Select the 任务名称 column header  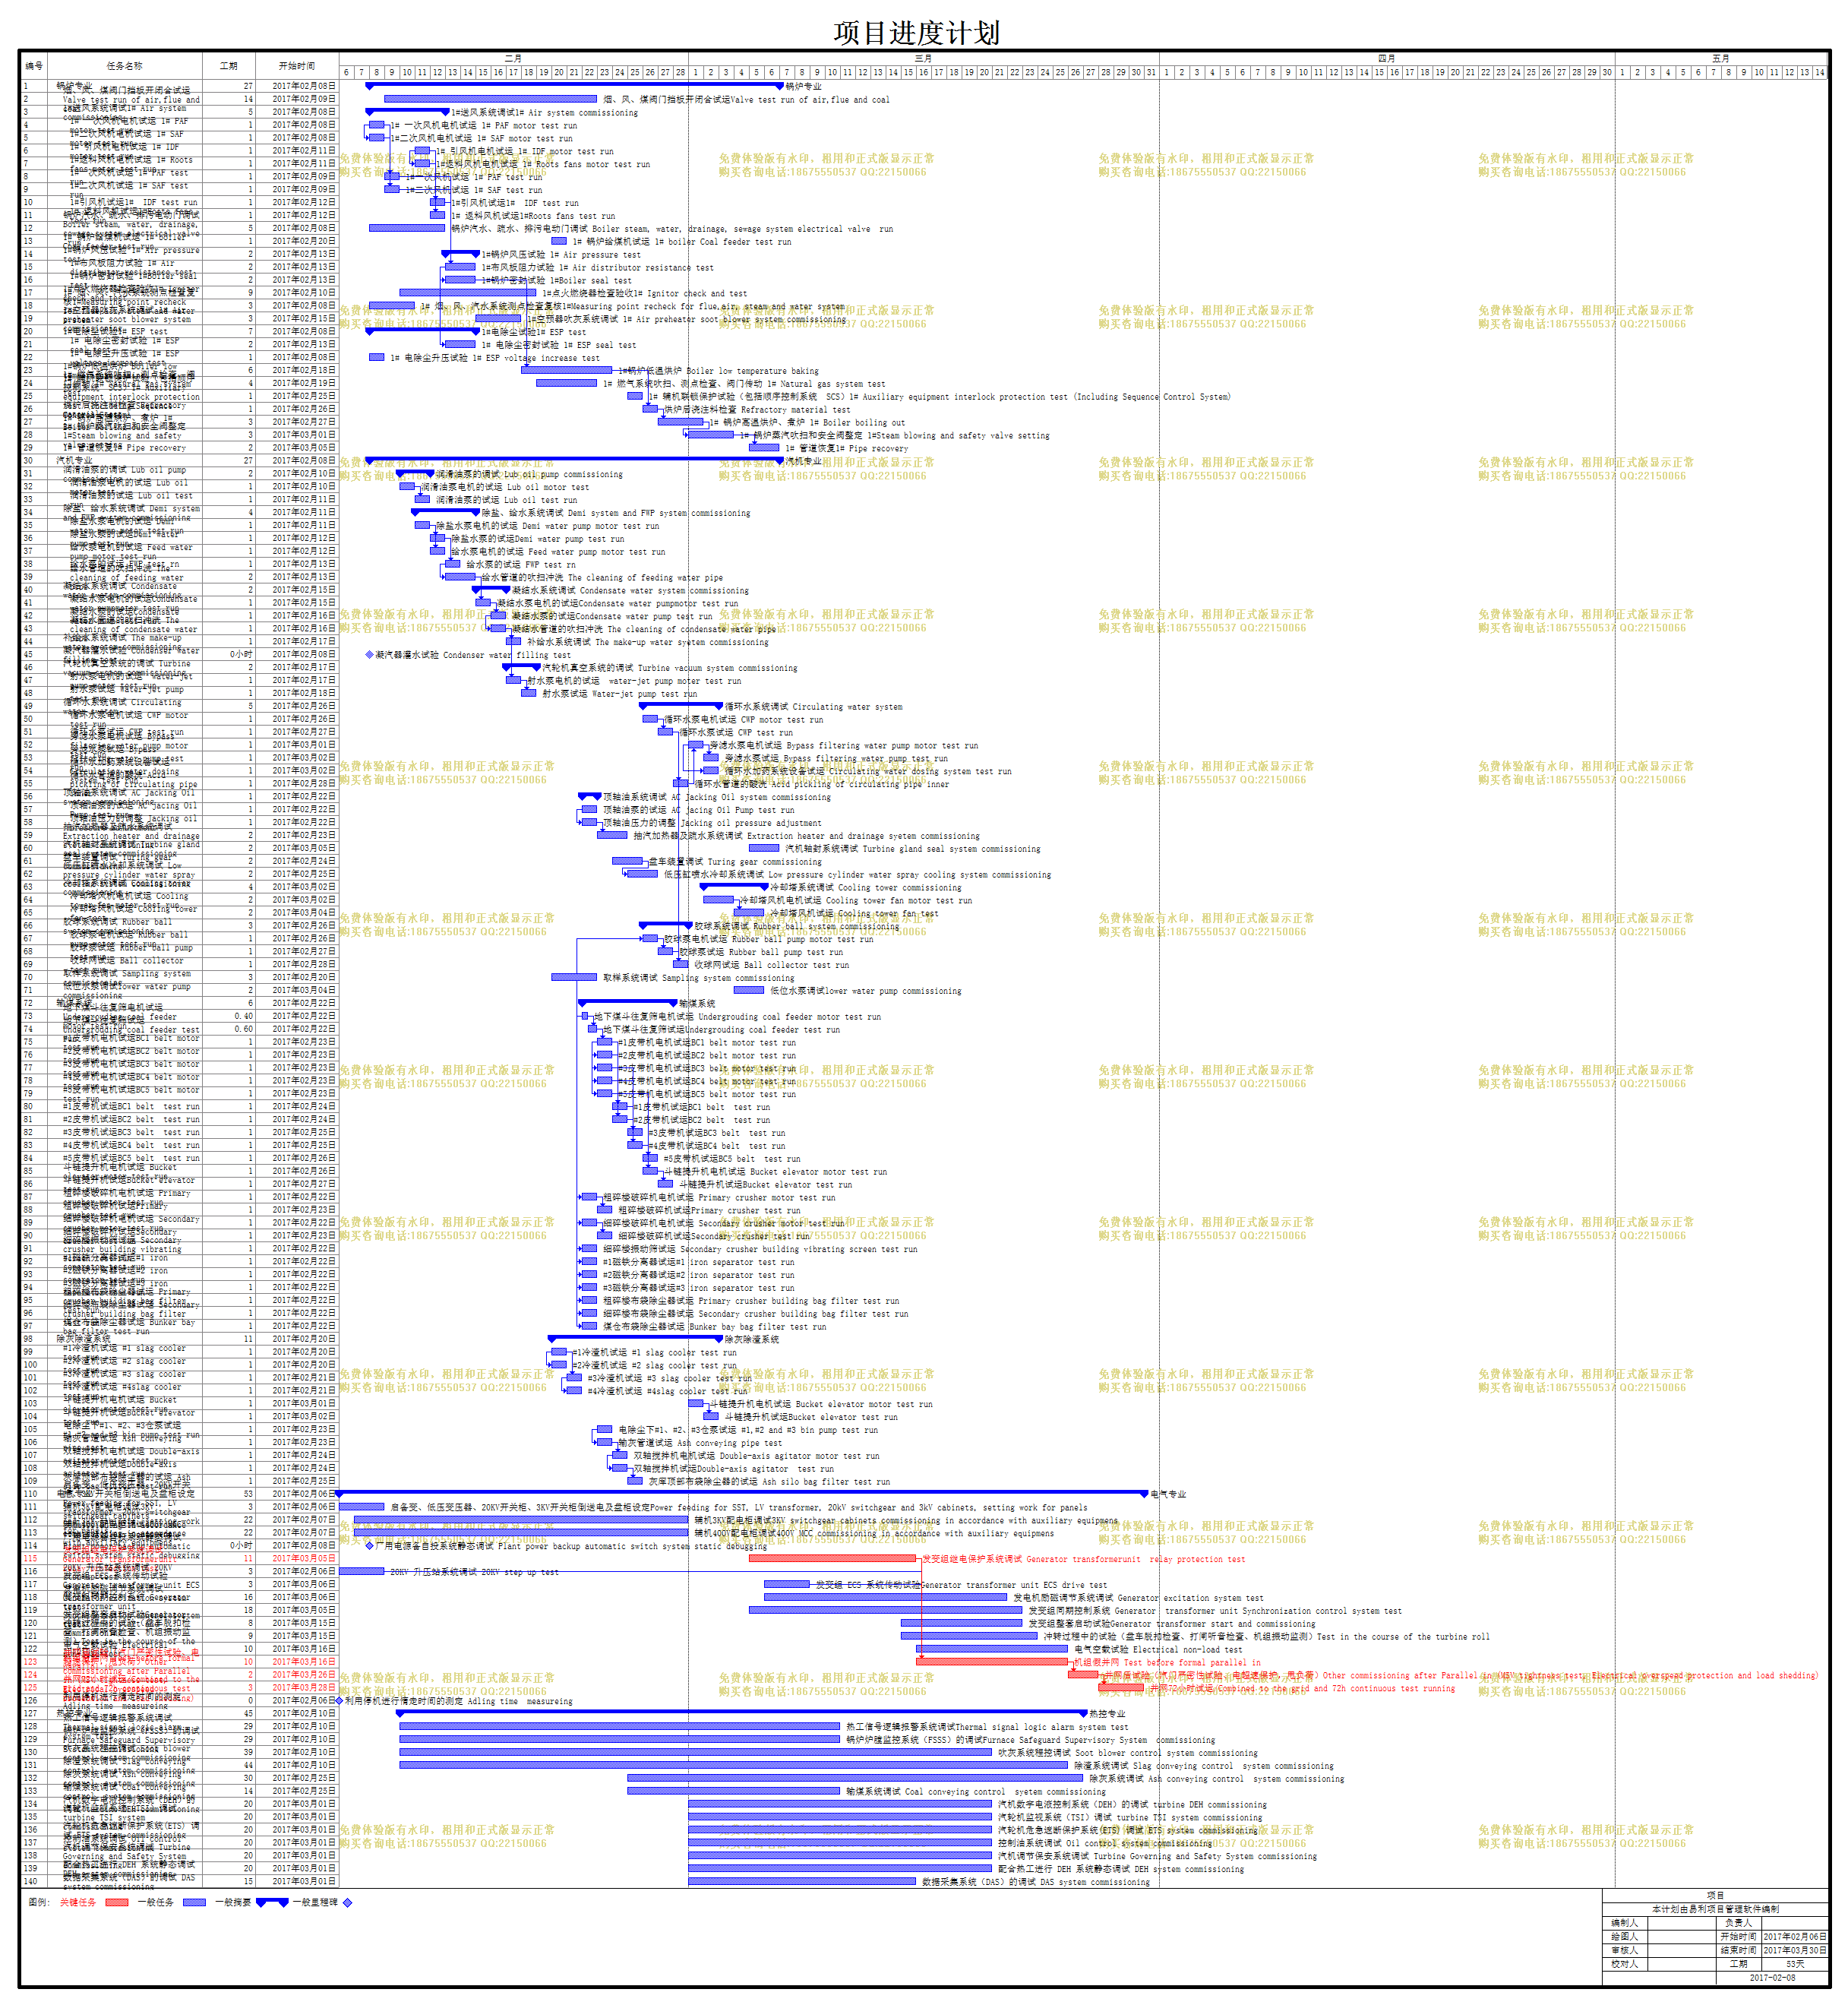pyautogui.click(x=125, y=66)
